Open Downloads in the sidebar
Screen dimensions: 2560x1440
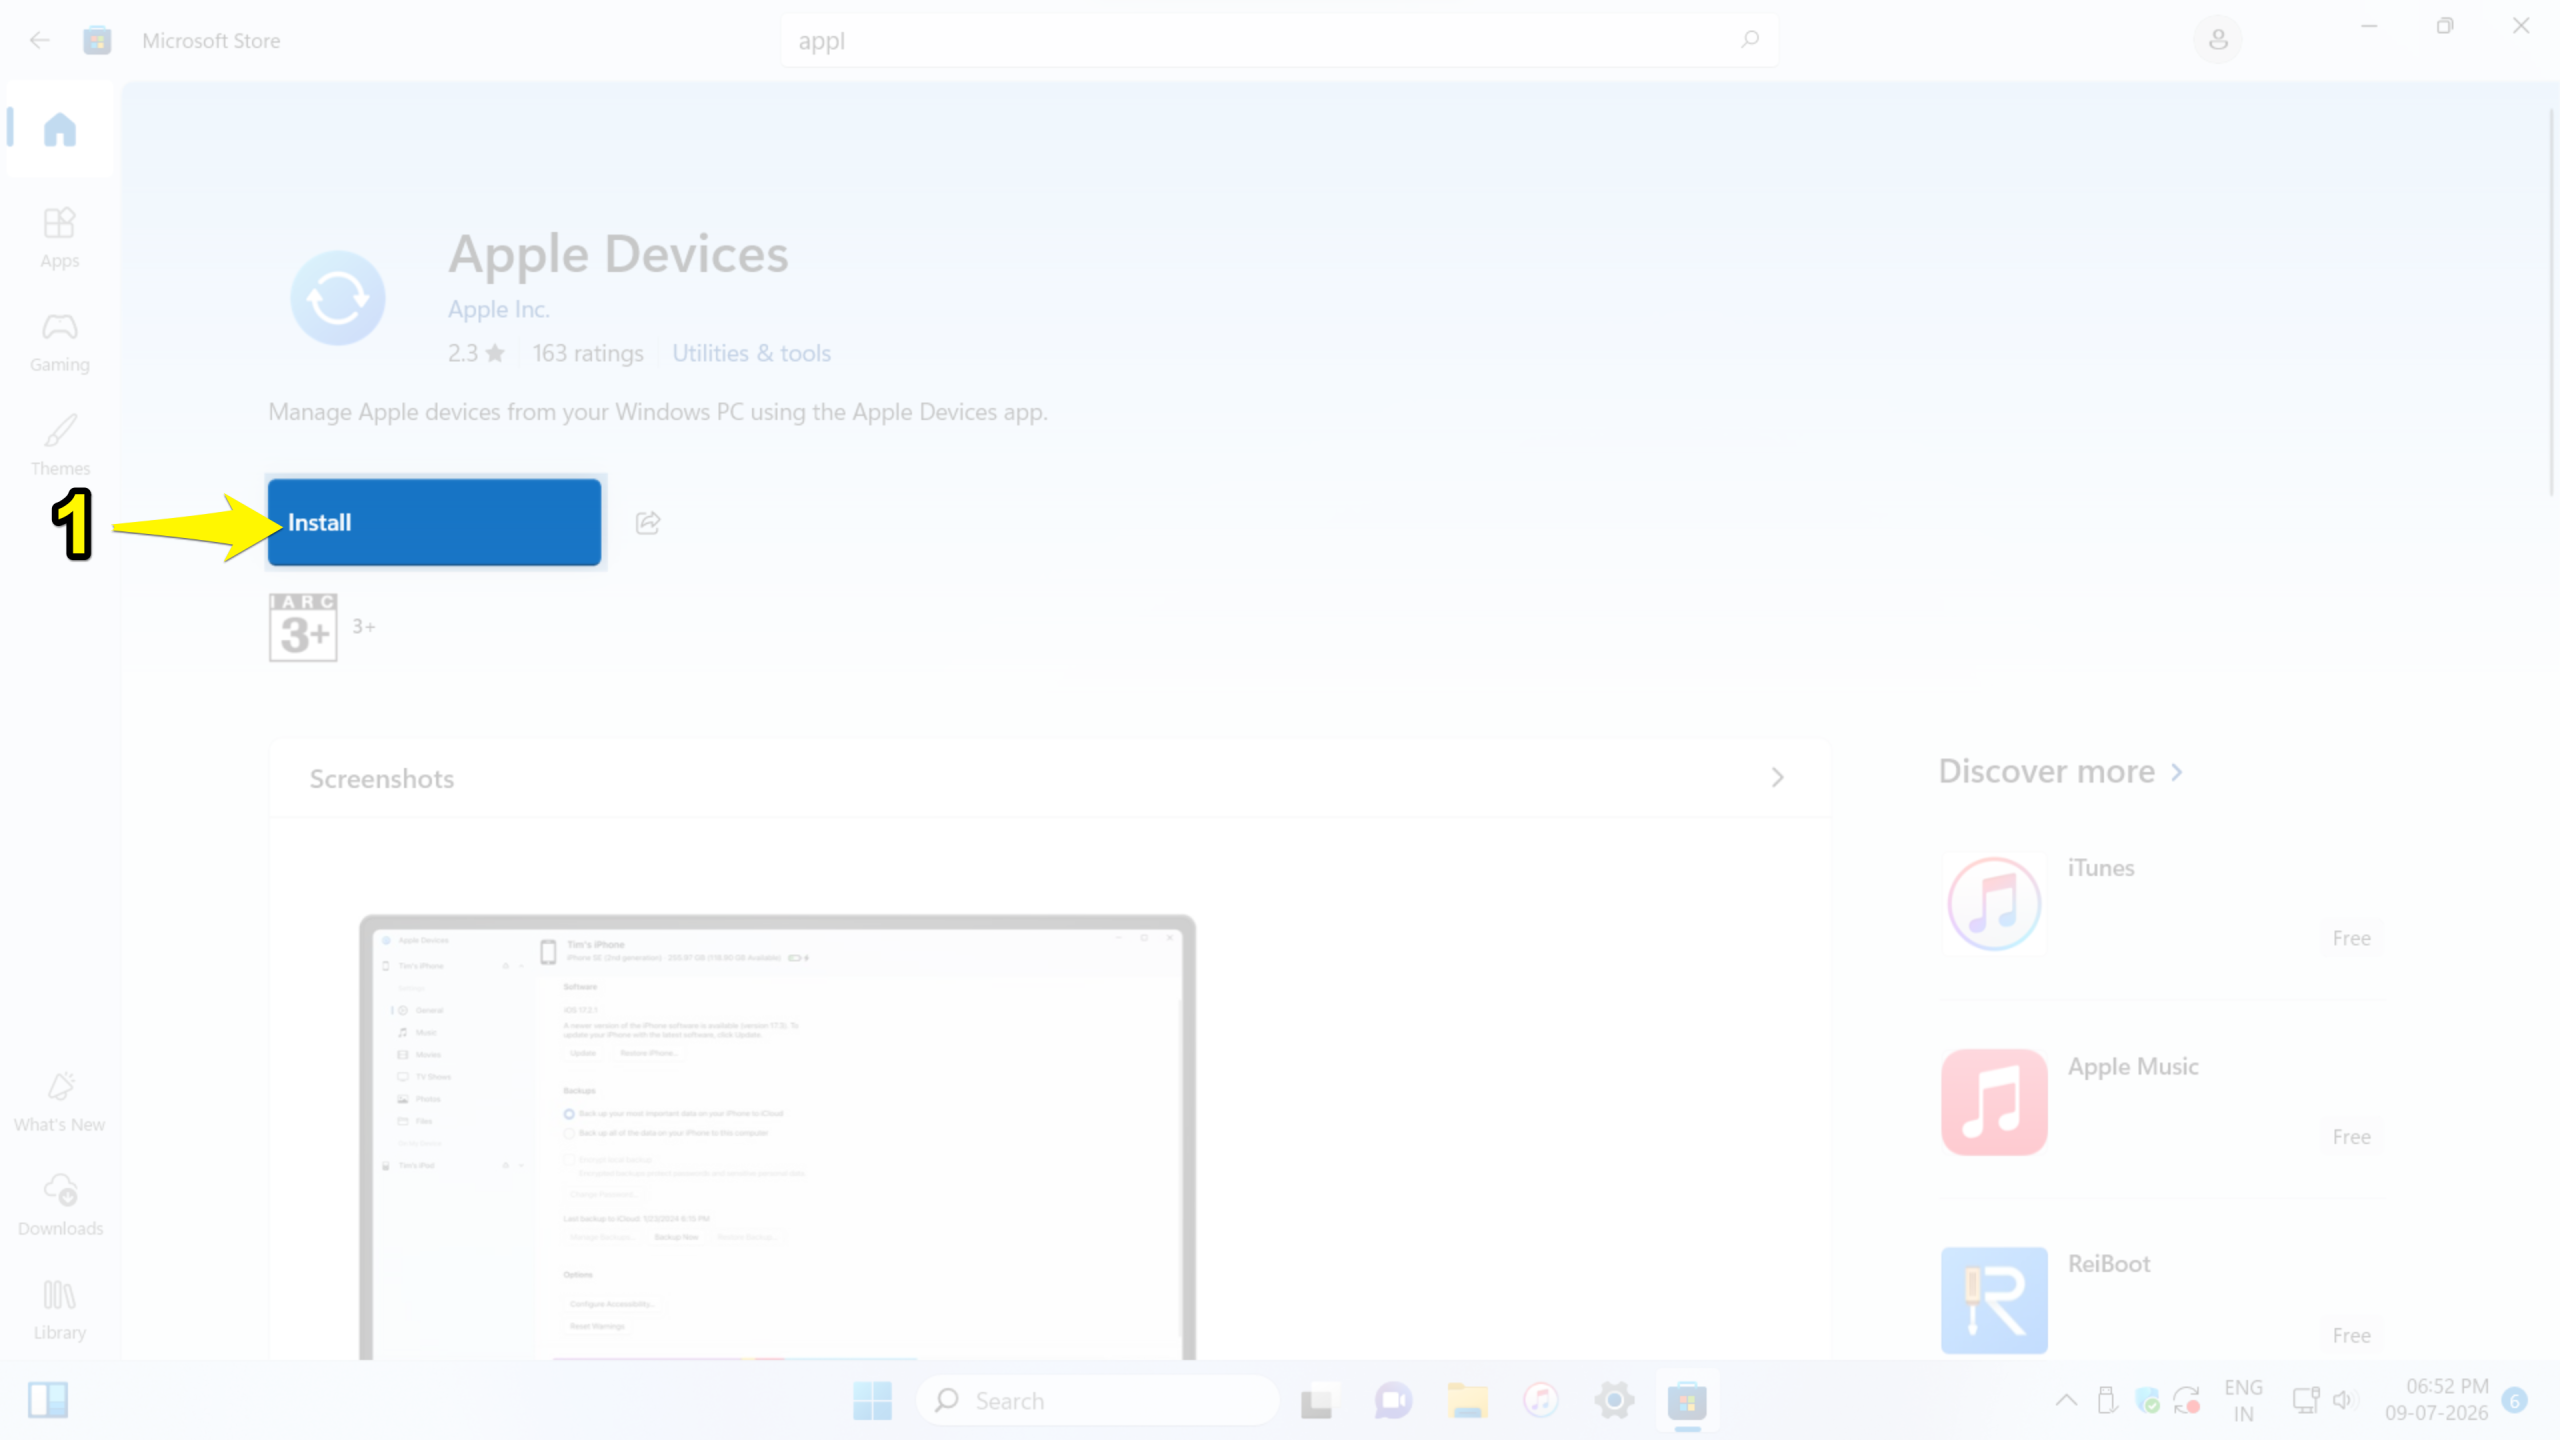tap(60, 1206)
